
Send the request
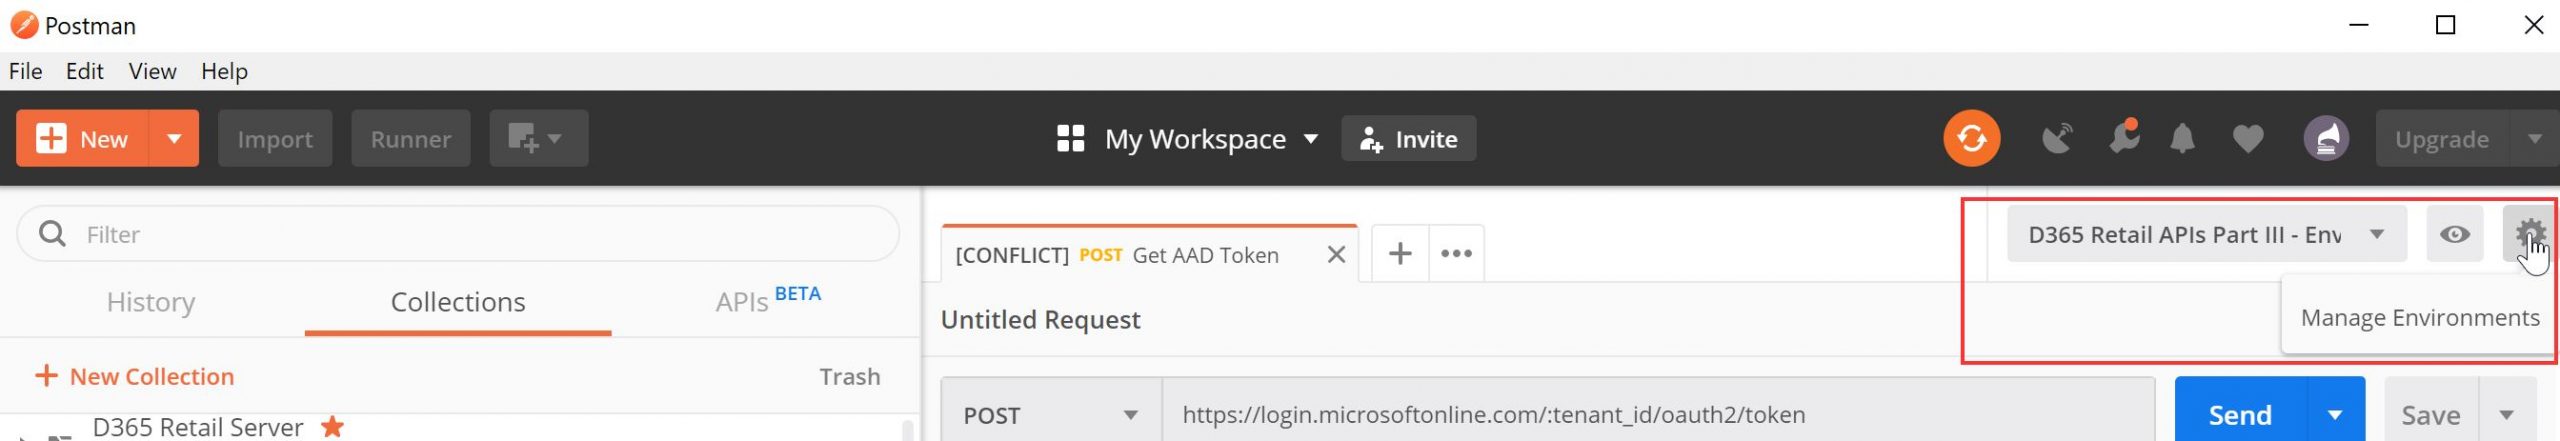(x=2240, y=414)
